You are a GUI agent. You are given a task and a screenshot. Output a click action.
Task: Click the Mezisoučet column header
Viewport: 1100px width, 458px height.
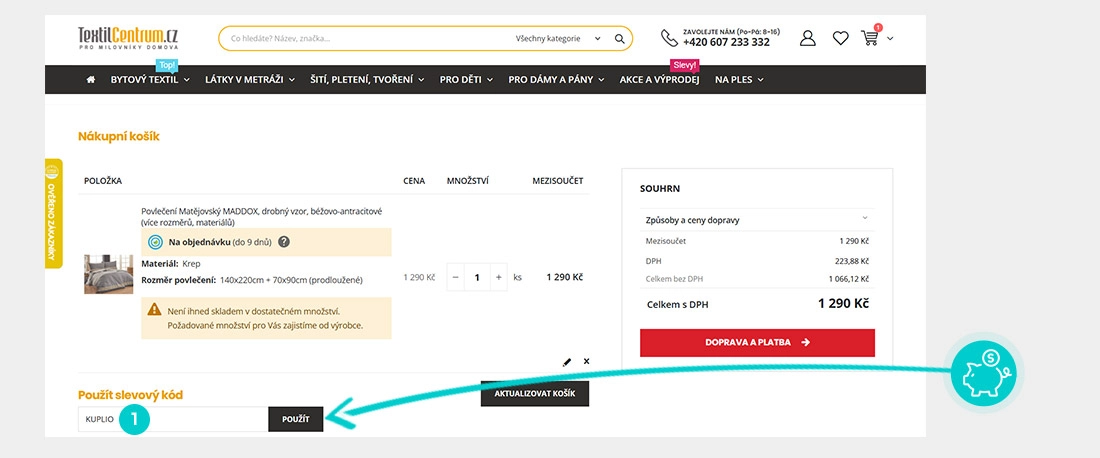point(558,181)
